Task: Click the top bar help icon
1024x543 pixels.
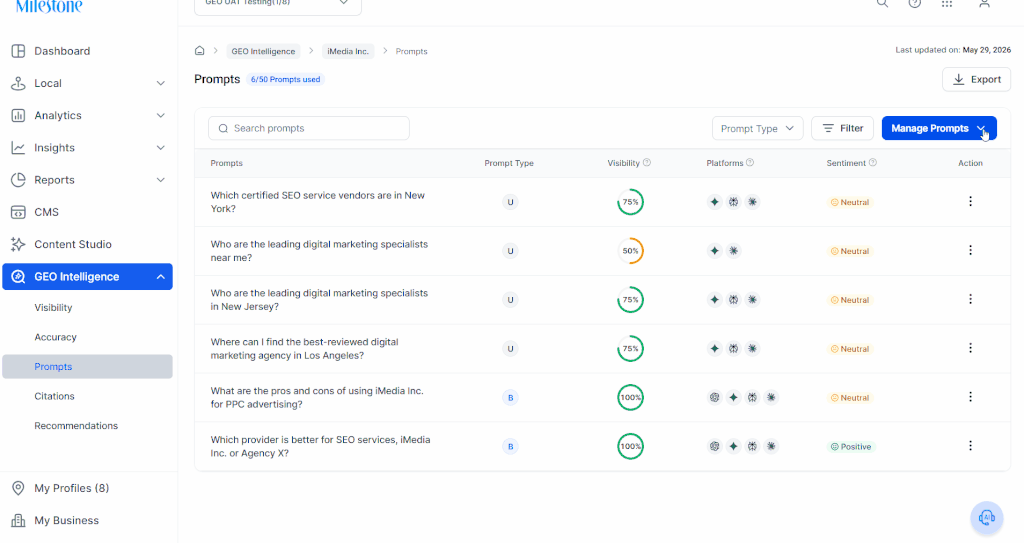Action: 915,3
